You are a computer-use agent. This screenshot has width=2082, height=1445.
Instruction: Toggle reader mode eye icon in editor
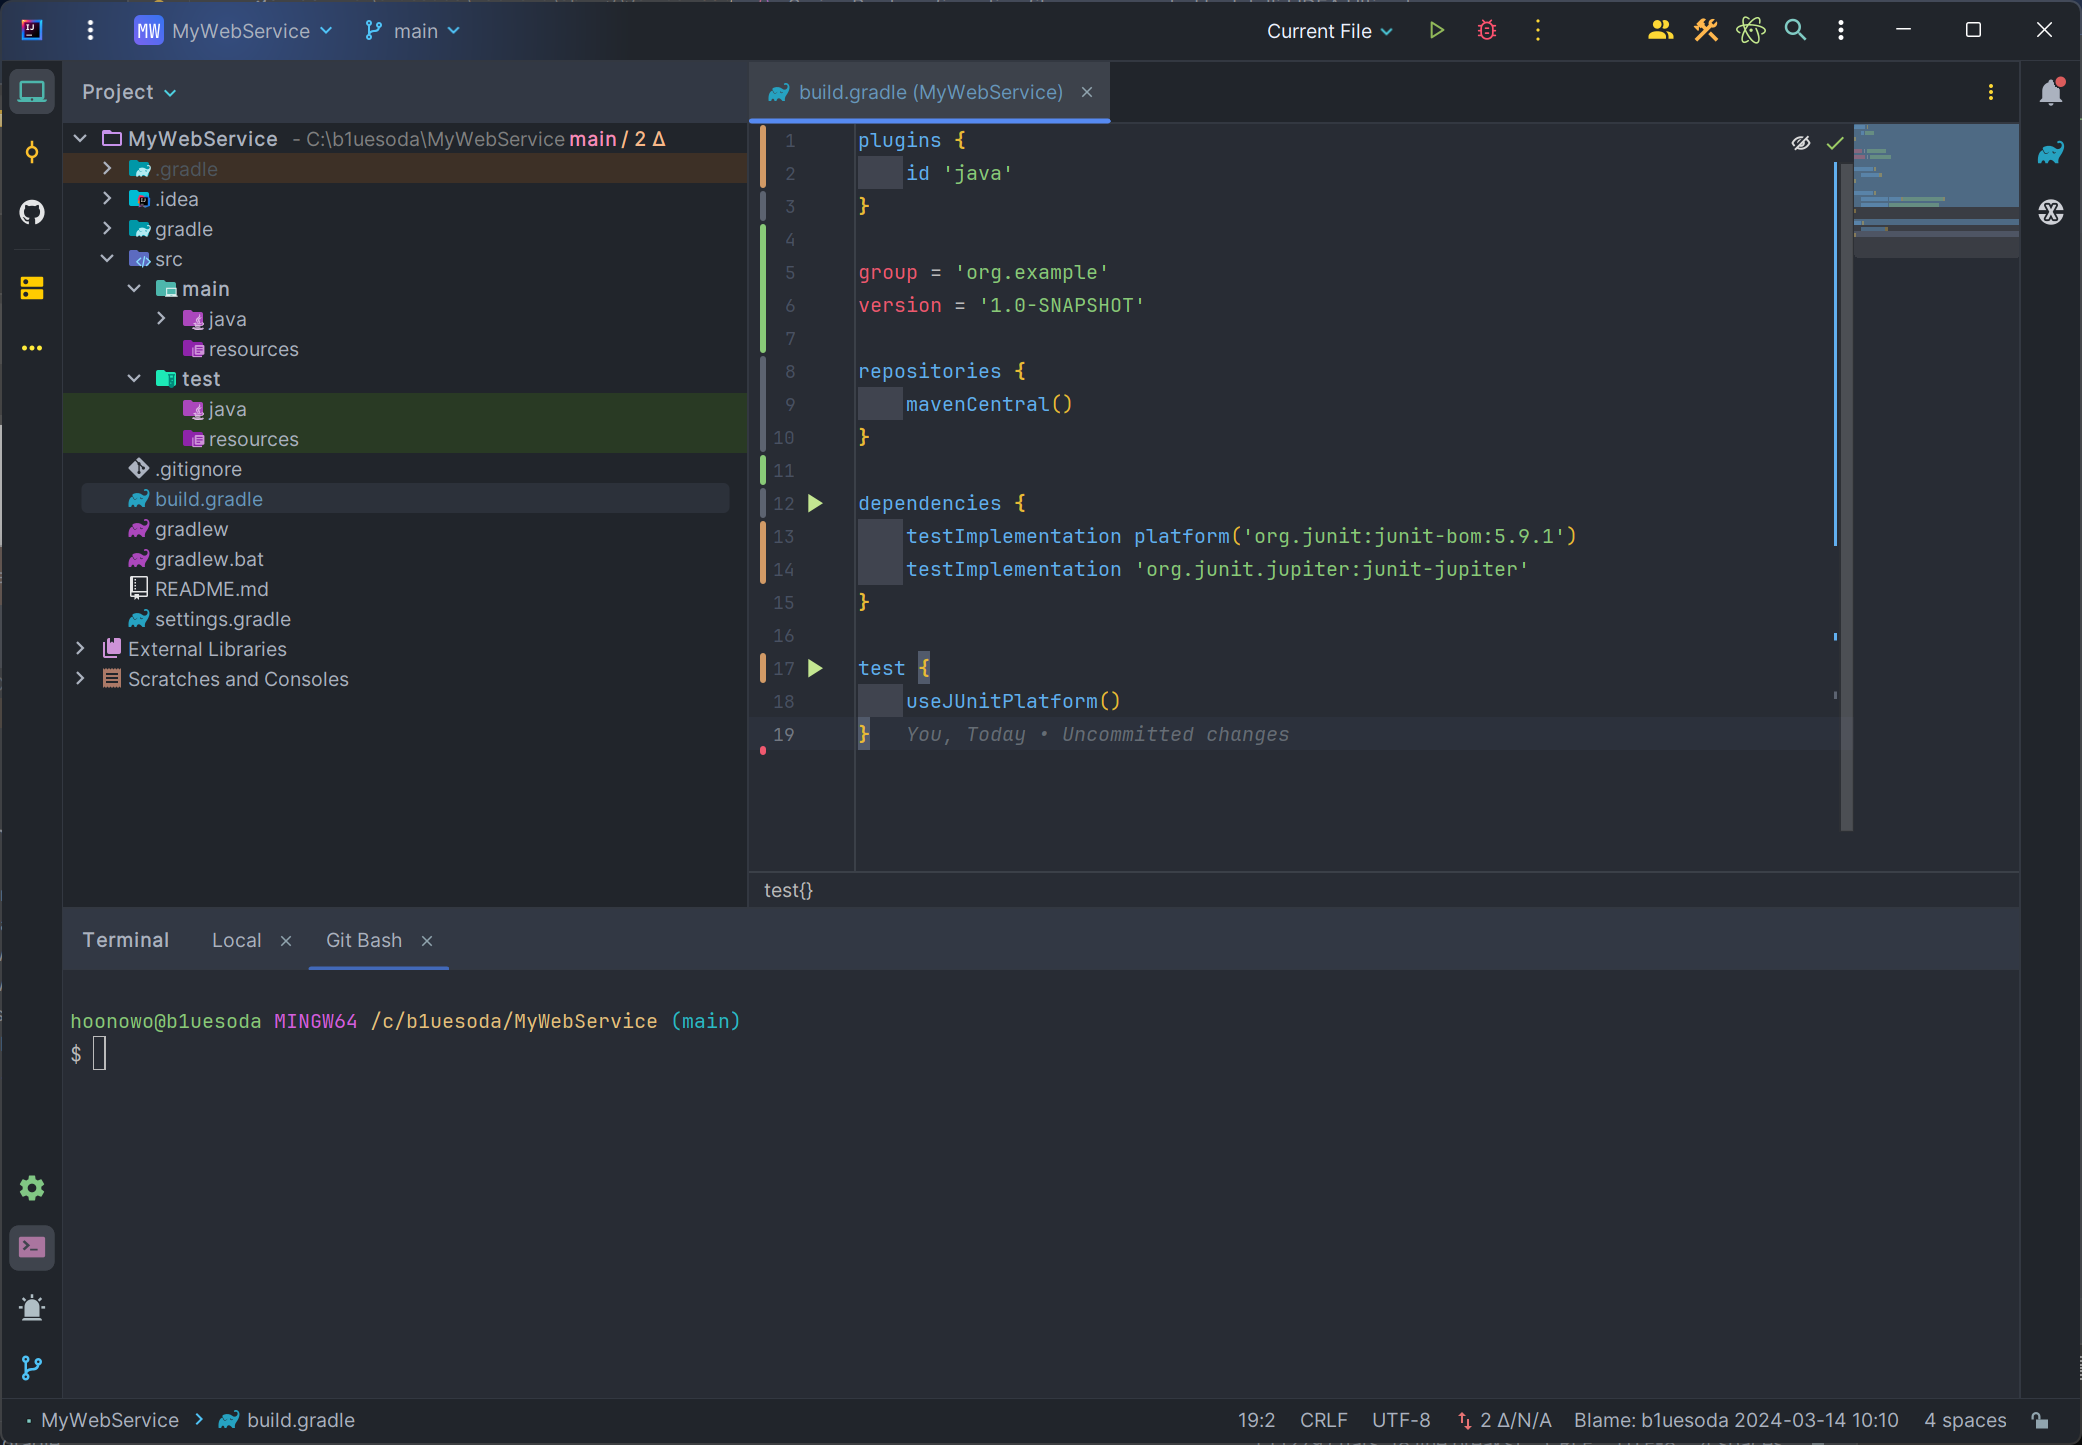pyautogui.click(x=1800, y=143)
